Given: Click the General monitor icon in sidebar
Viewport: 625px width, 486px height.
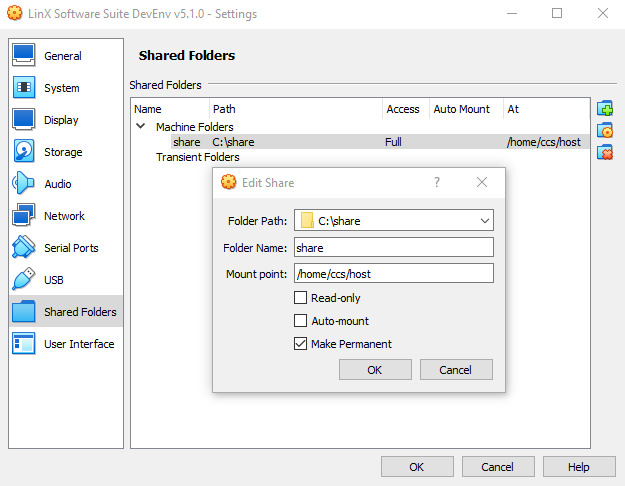Looking at the screenshot, I should pos(24,55).
